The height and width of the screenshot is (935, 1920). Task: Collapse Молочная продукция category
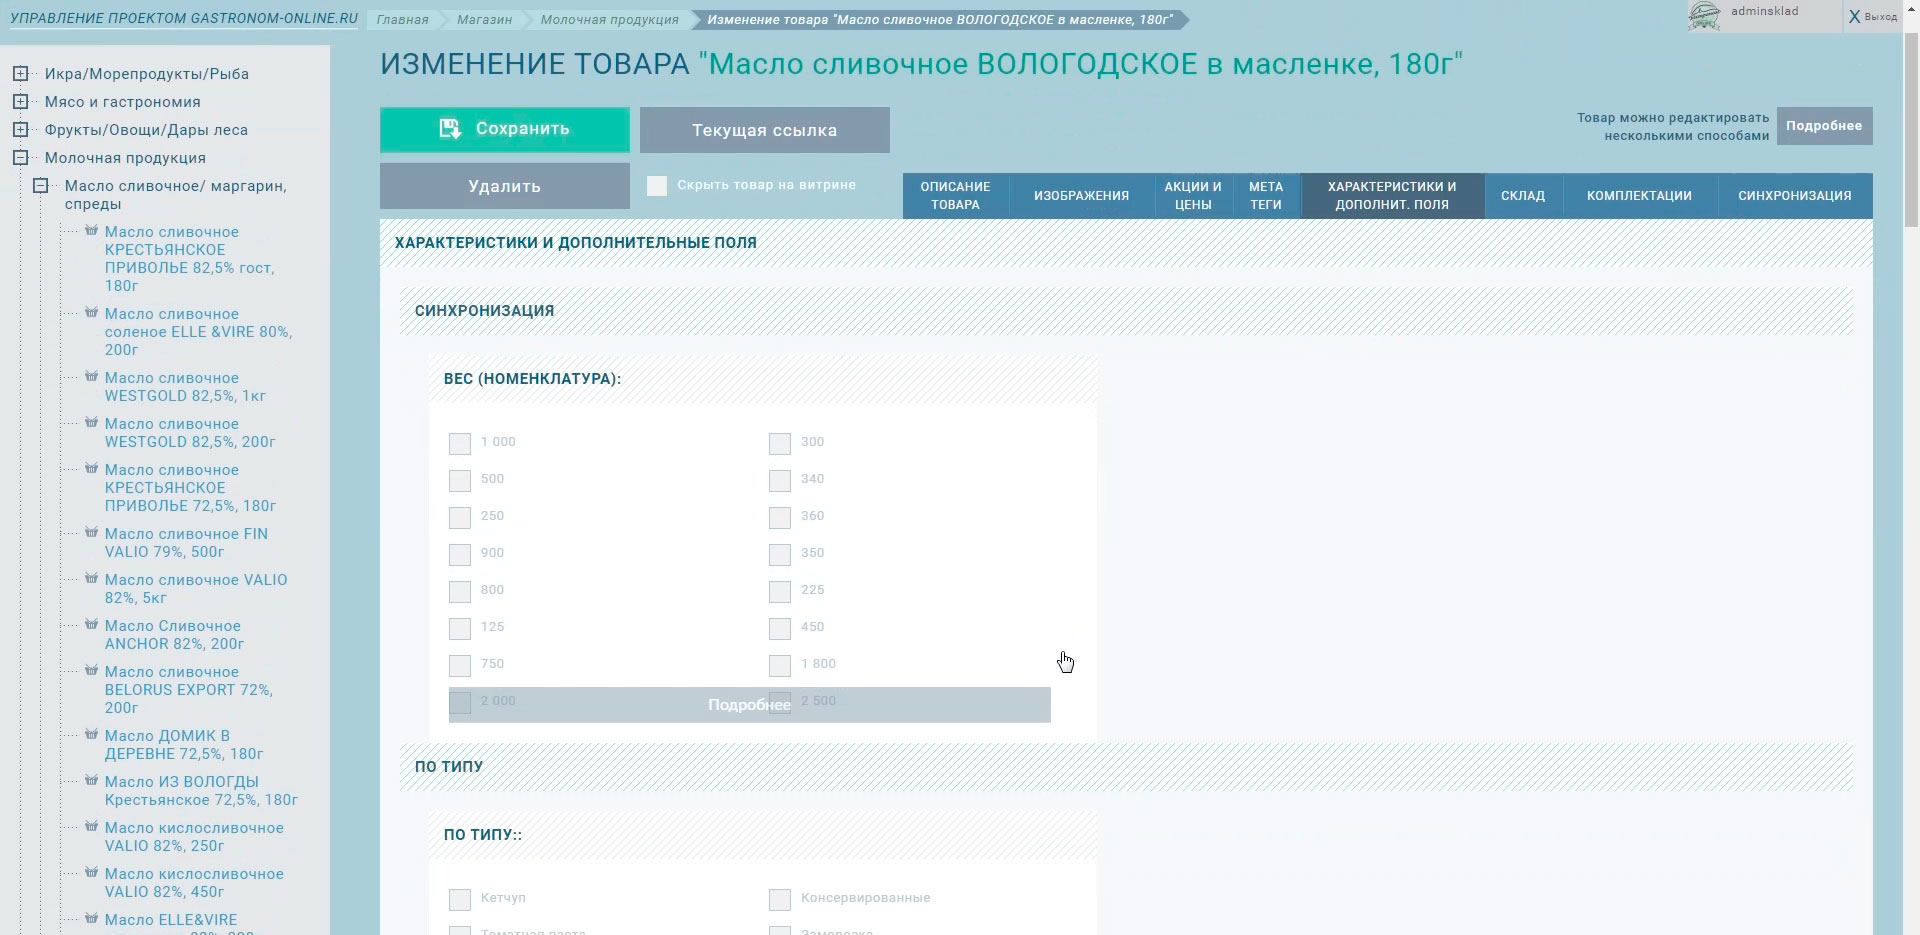coord(20,157)
